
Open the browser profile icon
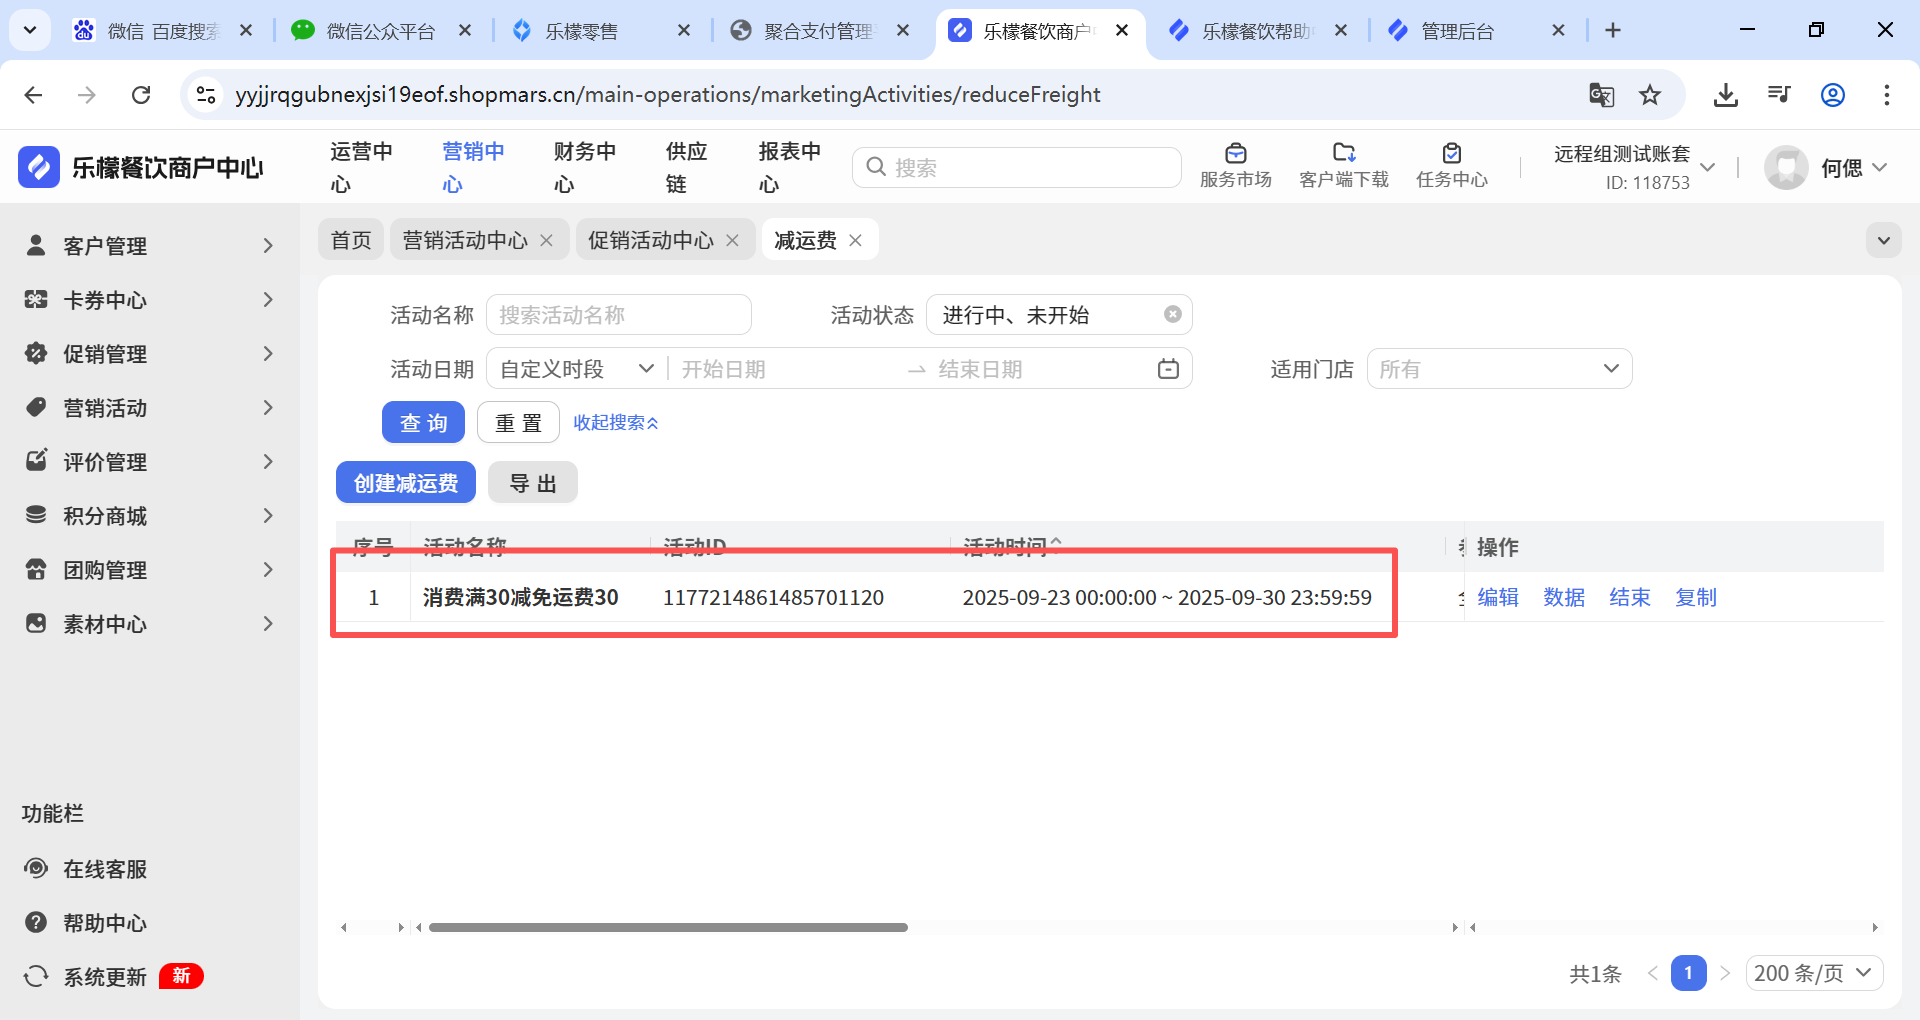[1833, 95]
